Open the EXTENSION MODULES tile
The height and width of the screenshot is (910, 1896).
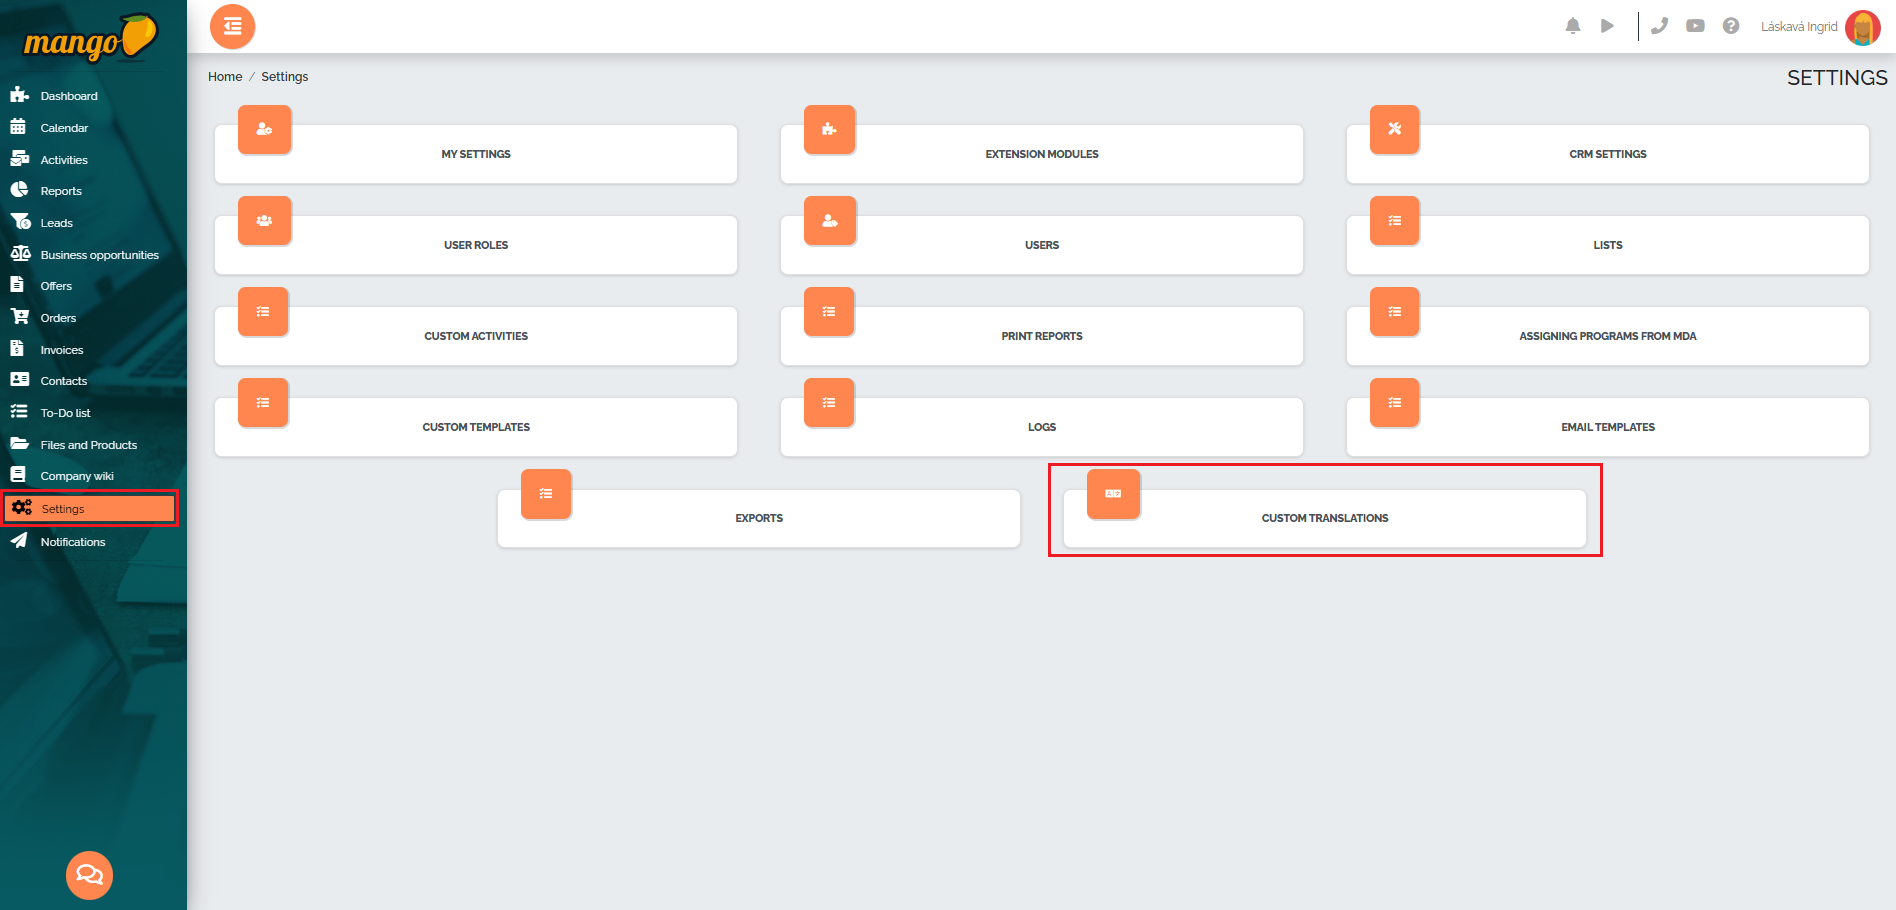point(1042,154)
